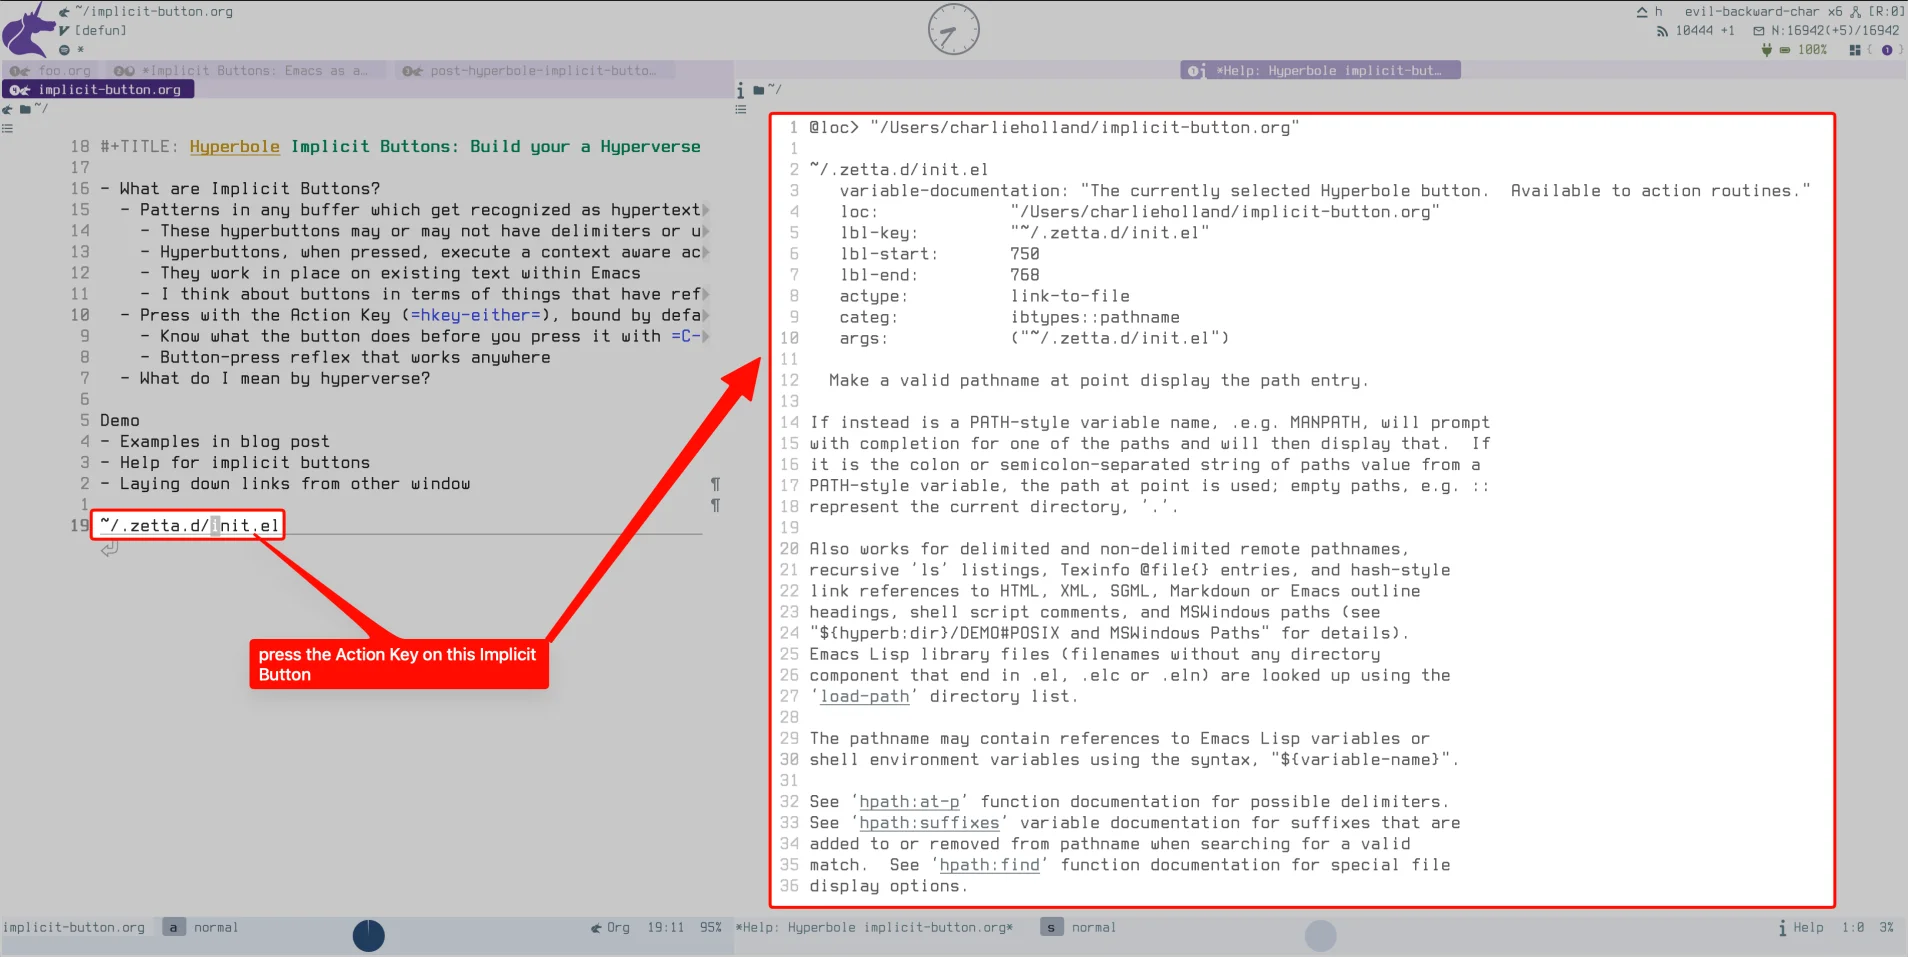Image resolution: width=1908 pixels, height=957 pixels.
Task: Click the return arrow icon below init.el line
Action: (x=110, y=548)
